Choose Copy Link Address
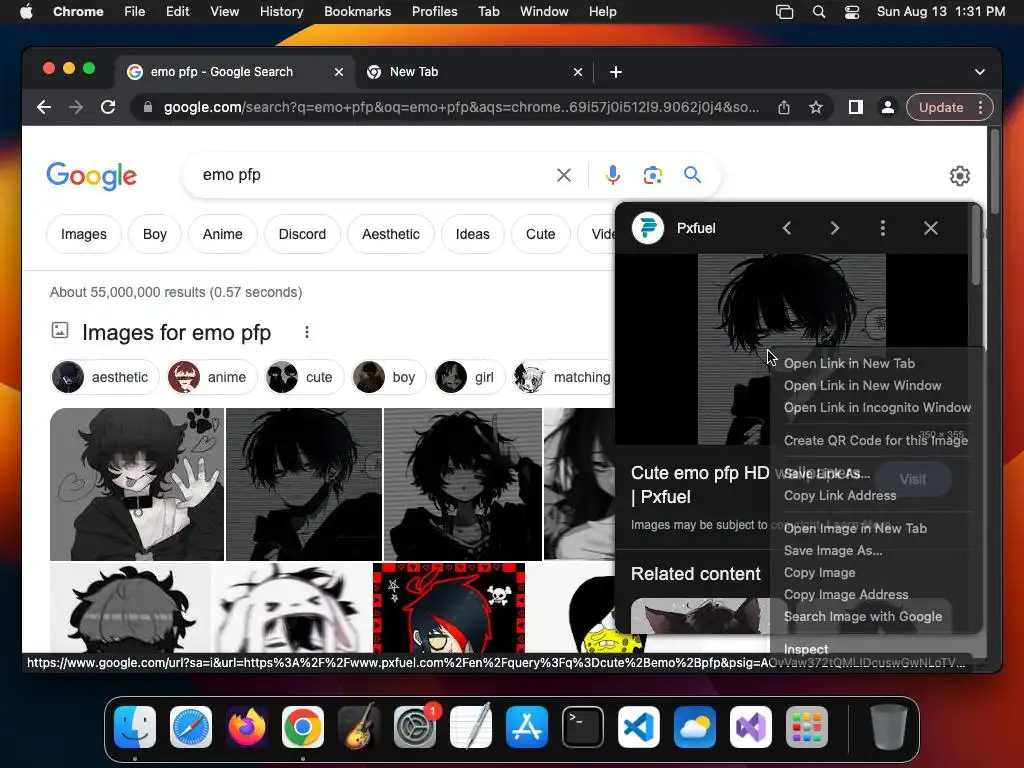1024x768 pixels. click(x=840, y=495)
